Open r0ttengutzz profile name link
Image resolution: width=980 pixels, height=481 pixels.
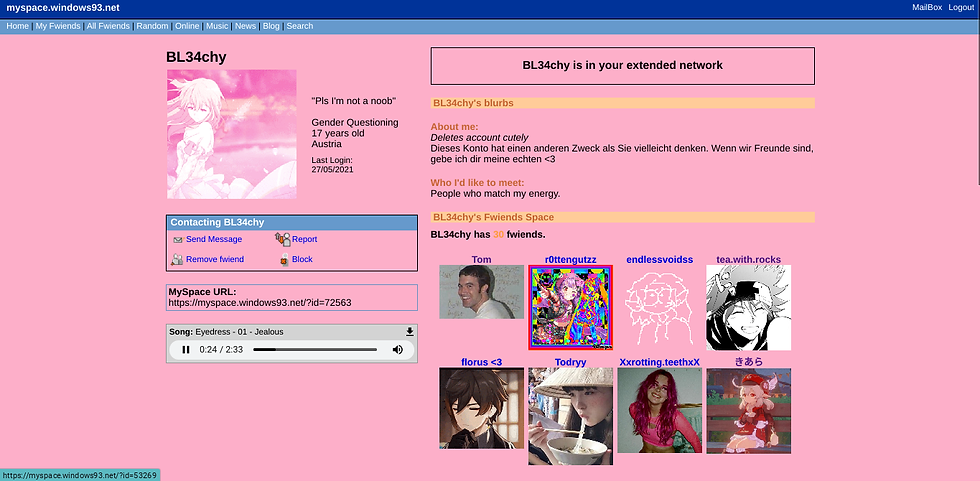coord(571,259)
